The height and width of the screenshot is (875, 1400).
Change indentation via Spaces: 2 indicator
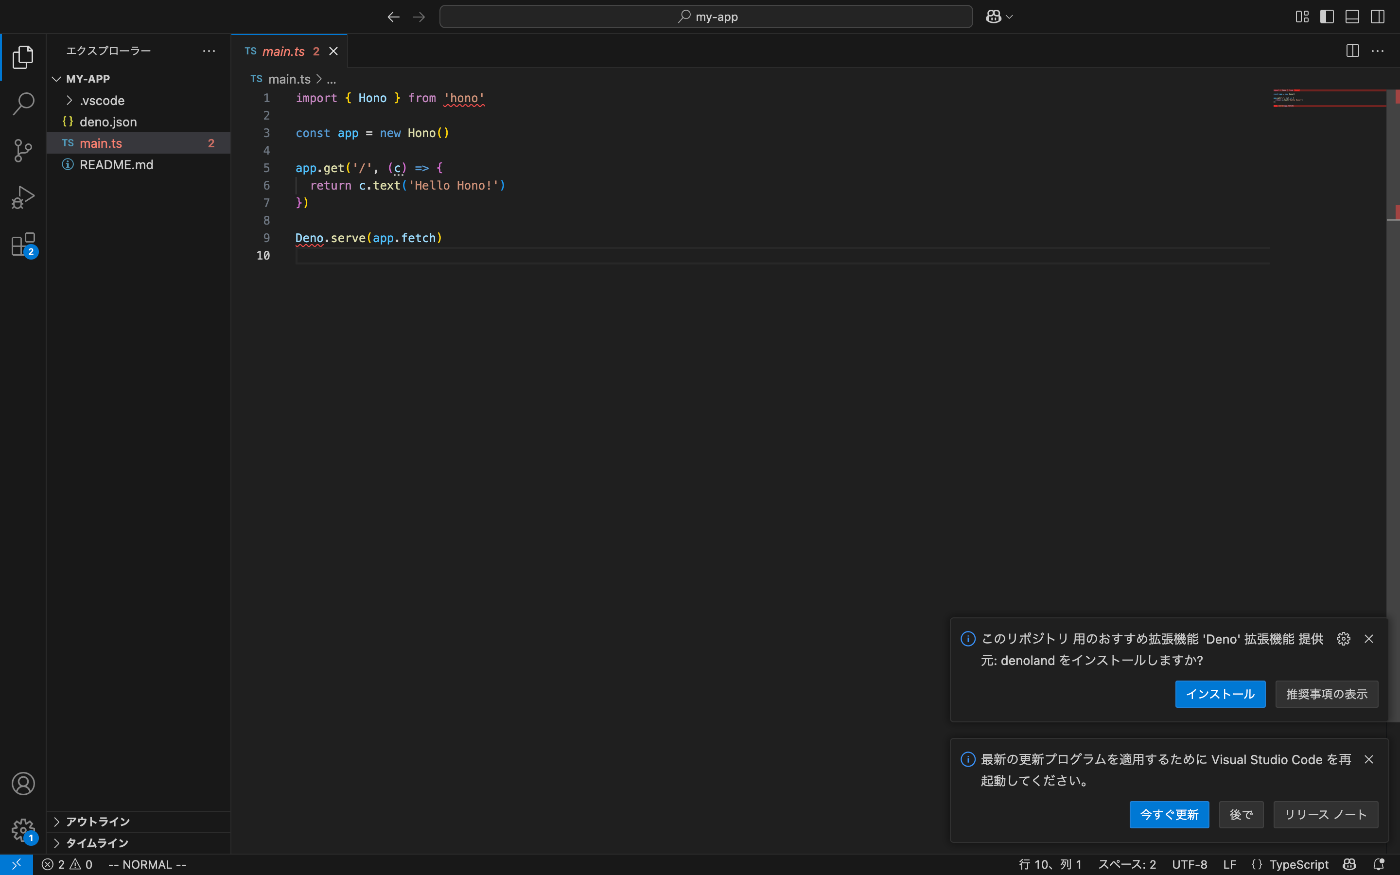click(1127, 865)
